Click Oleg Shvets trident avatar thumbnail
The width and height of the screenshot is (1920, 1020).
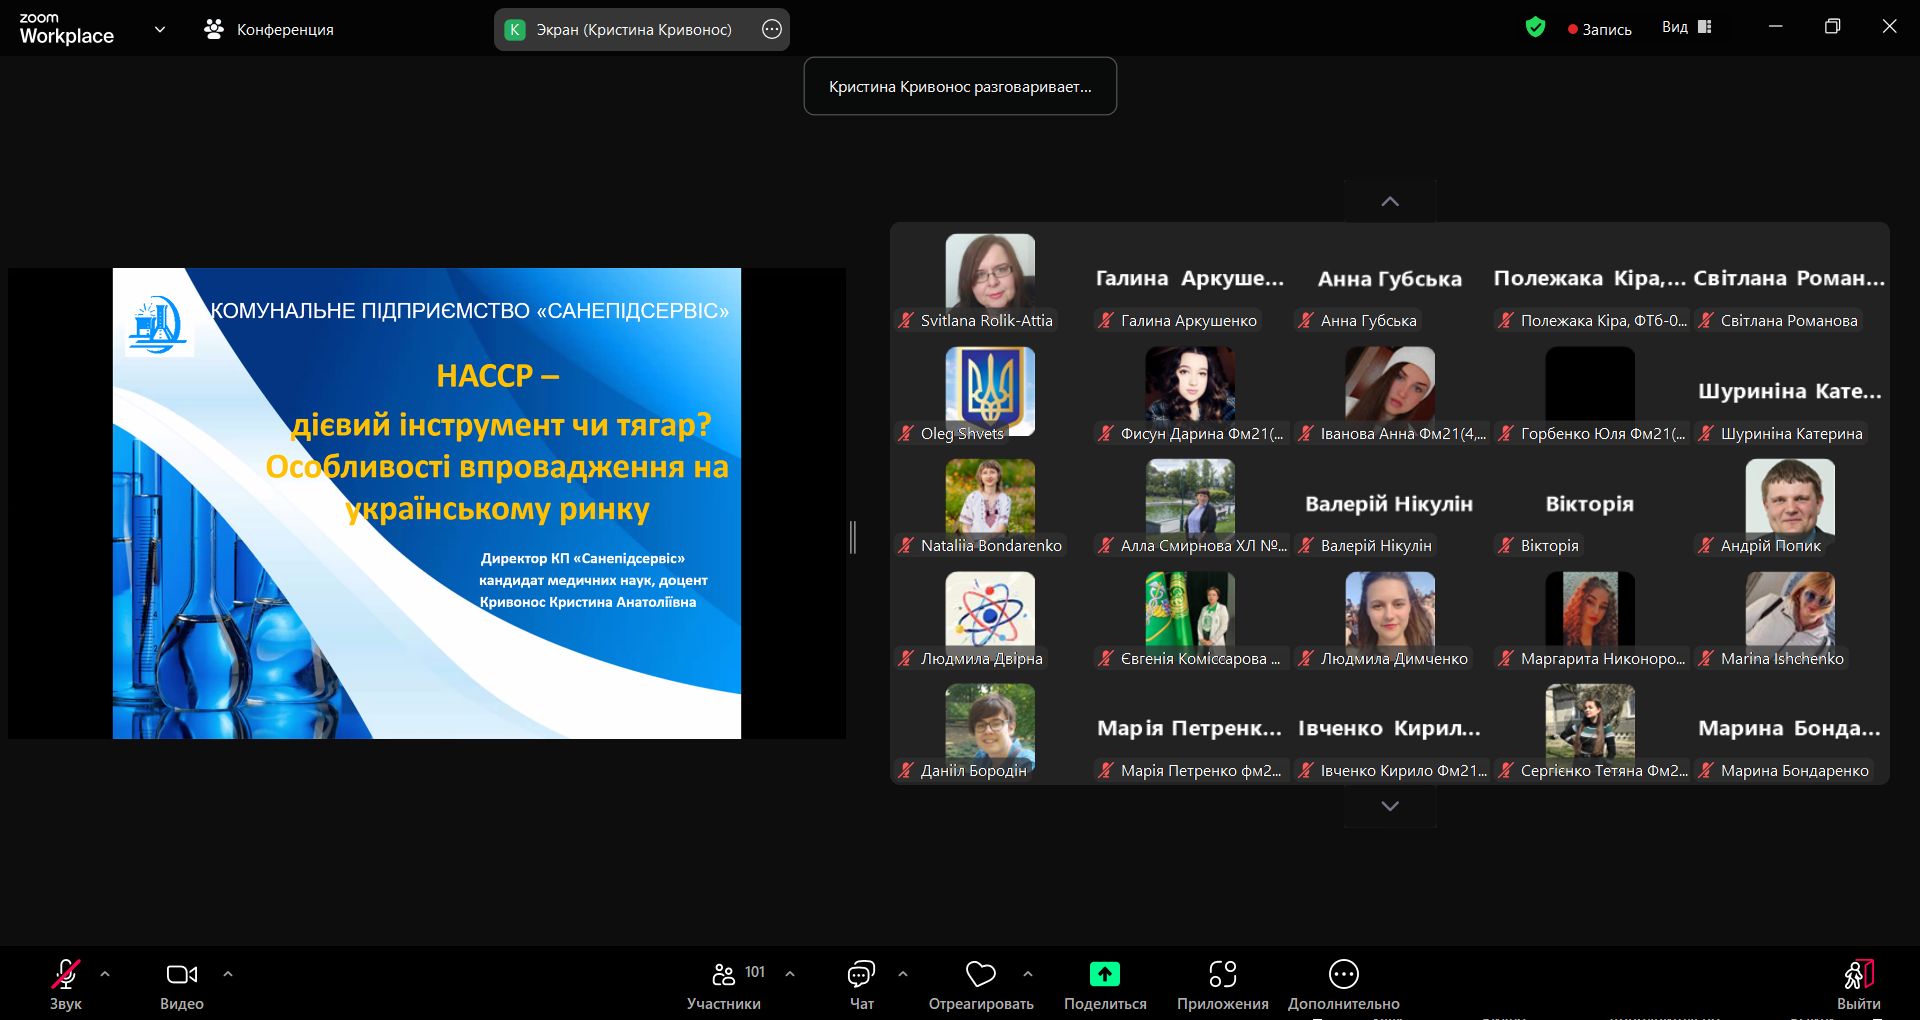pyautogui.click(x=990, y=391)
